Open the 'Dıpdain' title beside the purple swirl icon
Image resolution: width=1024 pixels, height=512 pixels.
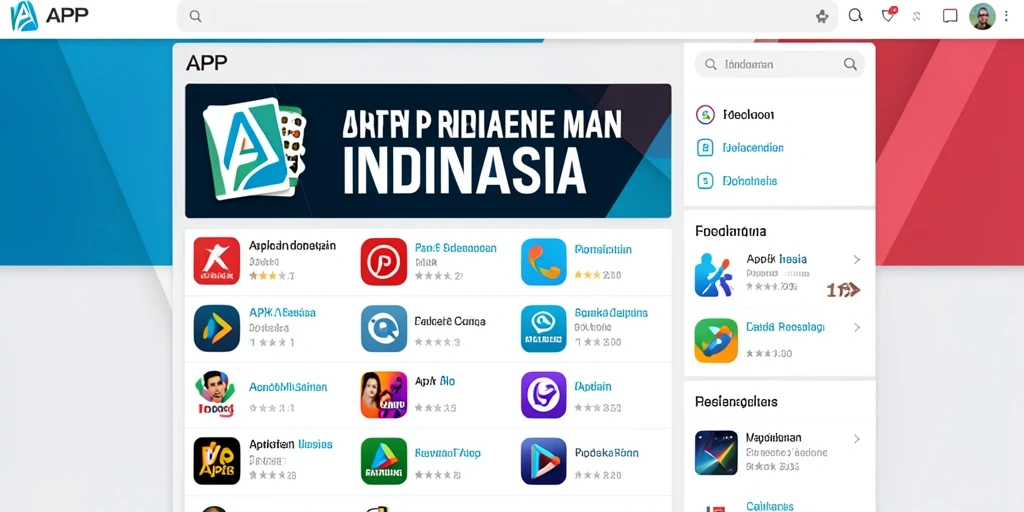(593, 386)
